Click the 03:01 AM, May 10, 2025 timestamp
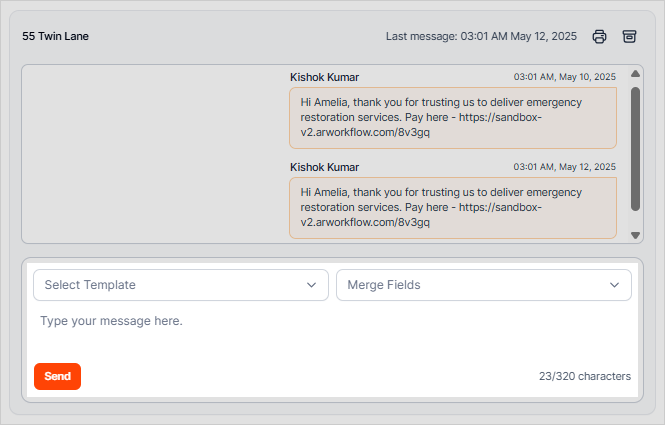This screenshot has height=425, width=665. click(x=564, y=77)
